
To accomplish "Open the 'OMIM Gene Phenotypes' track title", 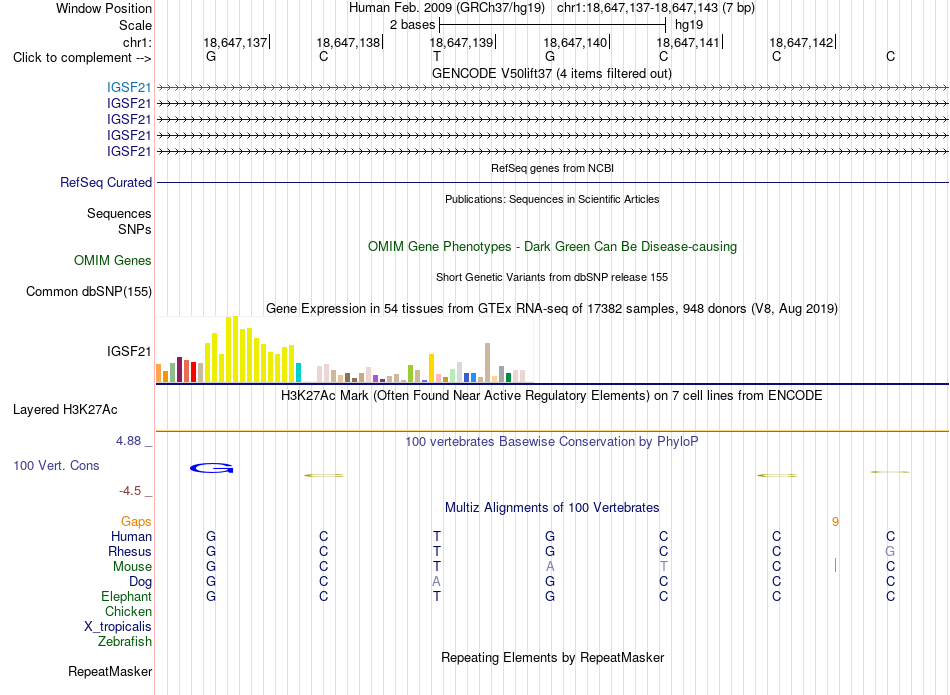I will click(552, 247).
